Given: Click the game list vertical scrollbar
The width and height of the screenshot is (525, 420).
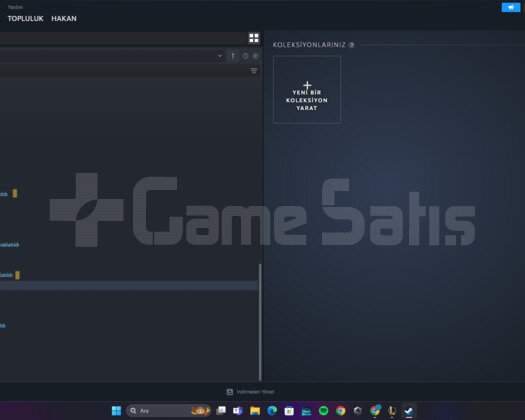Looking at the screenshot, I should click(x=260, y=322).
